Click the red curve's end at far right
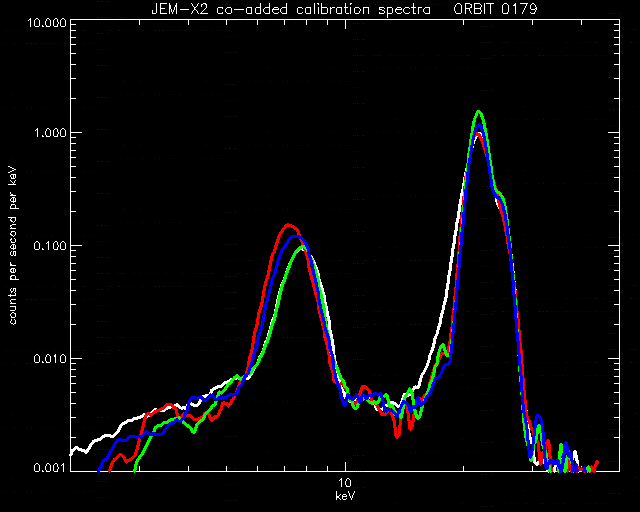640x512 pixels. [597, 463]
